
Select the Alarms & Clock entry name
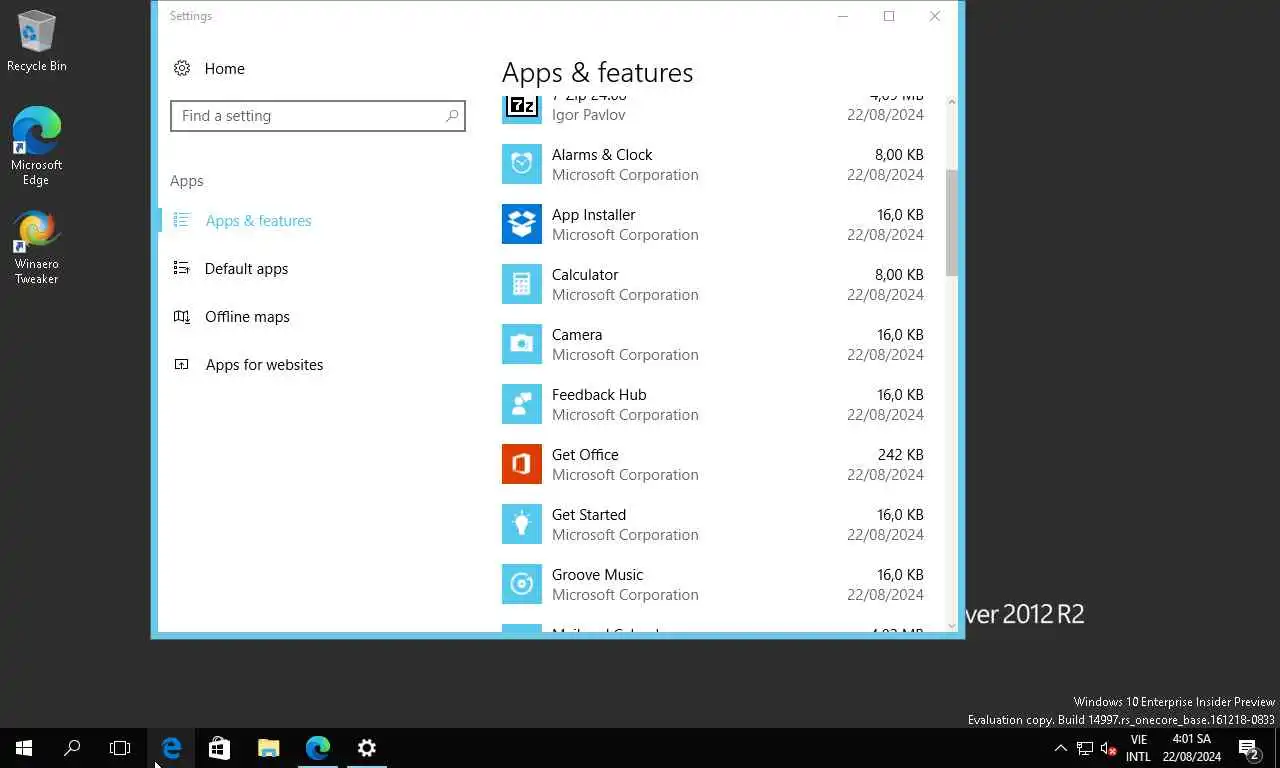tap(602, 154)
